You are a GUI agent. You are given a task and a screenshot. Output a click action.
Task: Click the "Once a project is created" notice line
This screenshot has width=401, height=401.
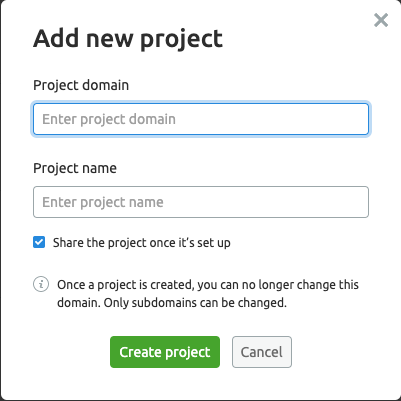pyautogui.click(x=208, y=285)
